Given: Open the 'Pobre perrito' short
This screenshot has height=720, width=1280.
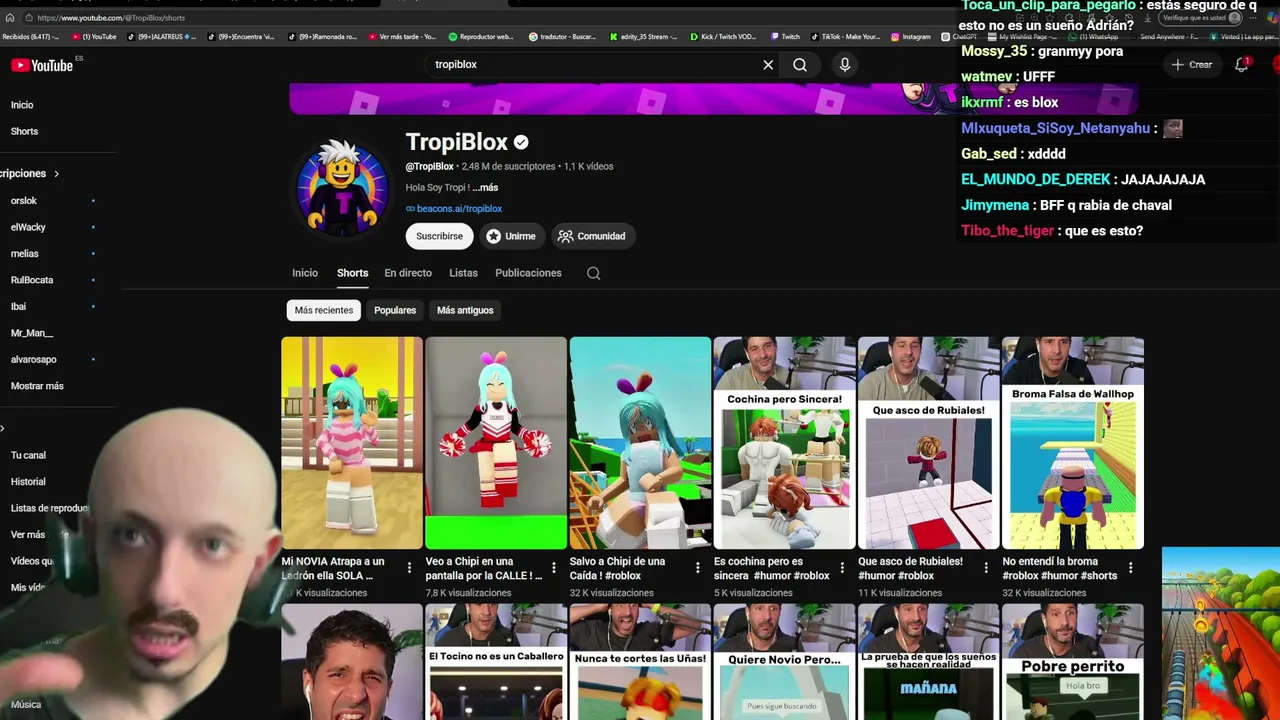Looking at the screenshot, I should pyautogui.click(x=1072, y=662).
